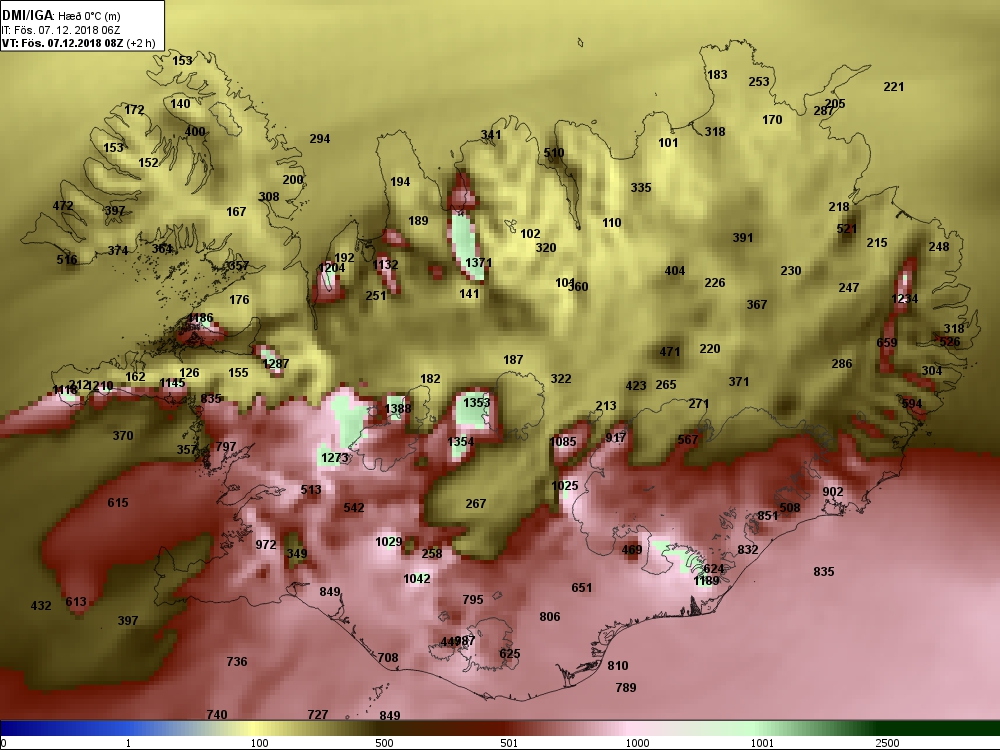This screenshot has width=1000, height=750.
Task: Click the map value 432 in the southwest sea
Action: click(41, 605)
